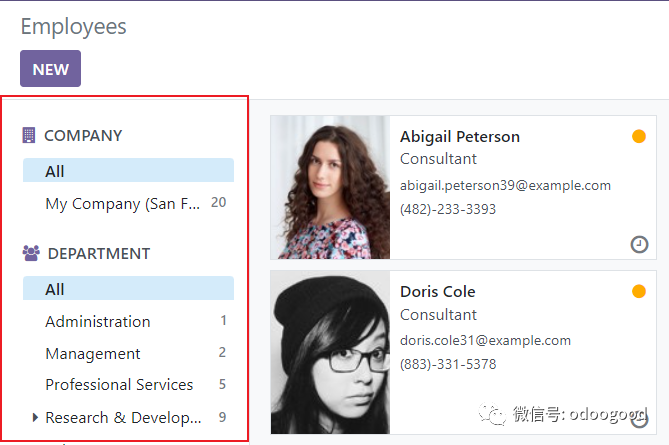Click the Doris Cole name link
This screenshot has height=445, width=669.
point(438,292)
